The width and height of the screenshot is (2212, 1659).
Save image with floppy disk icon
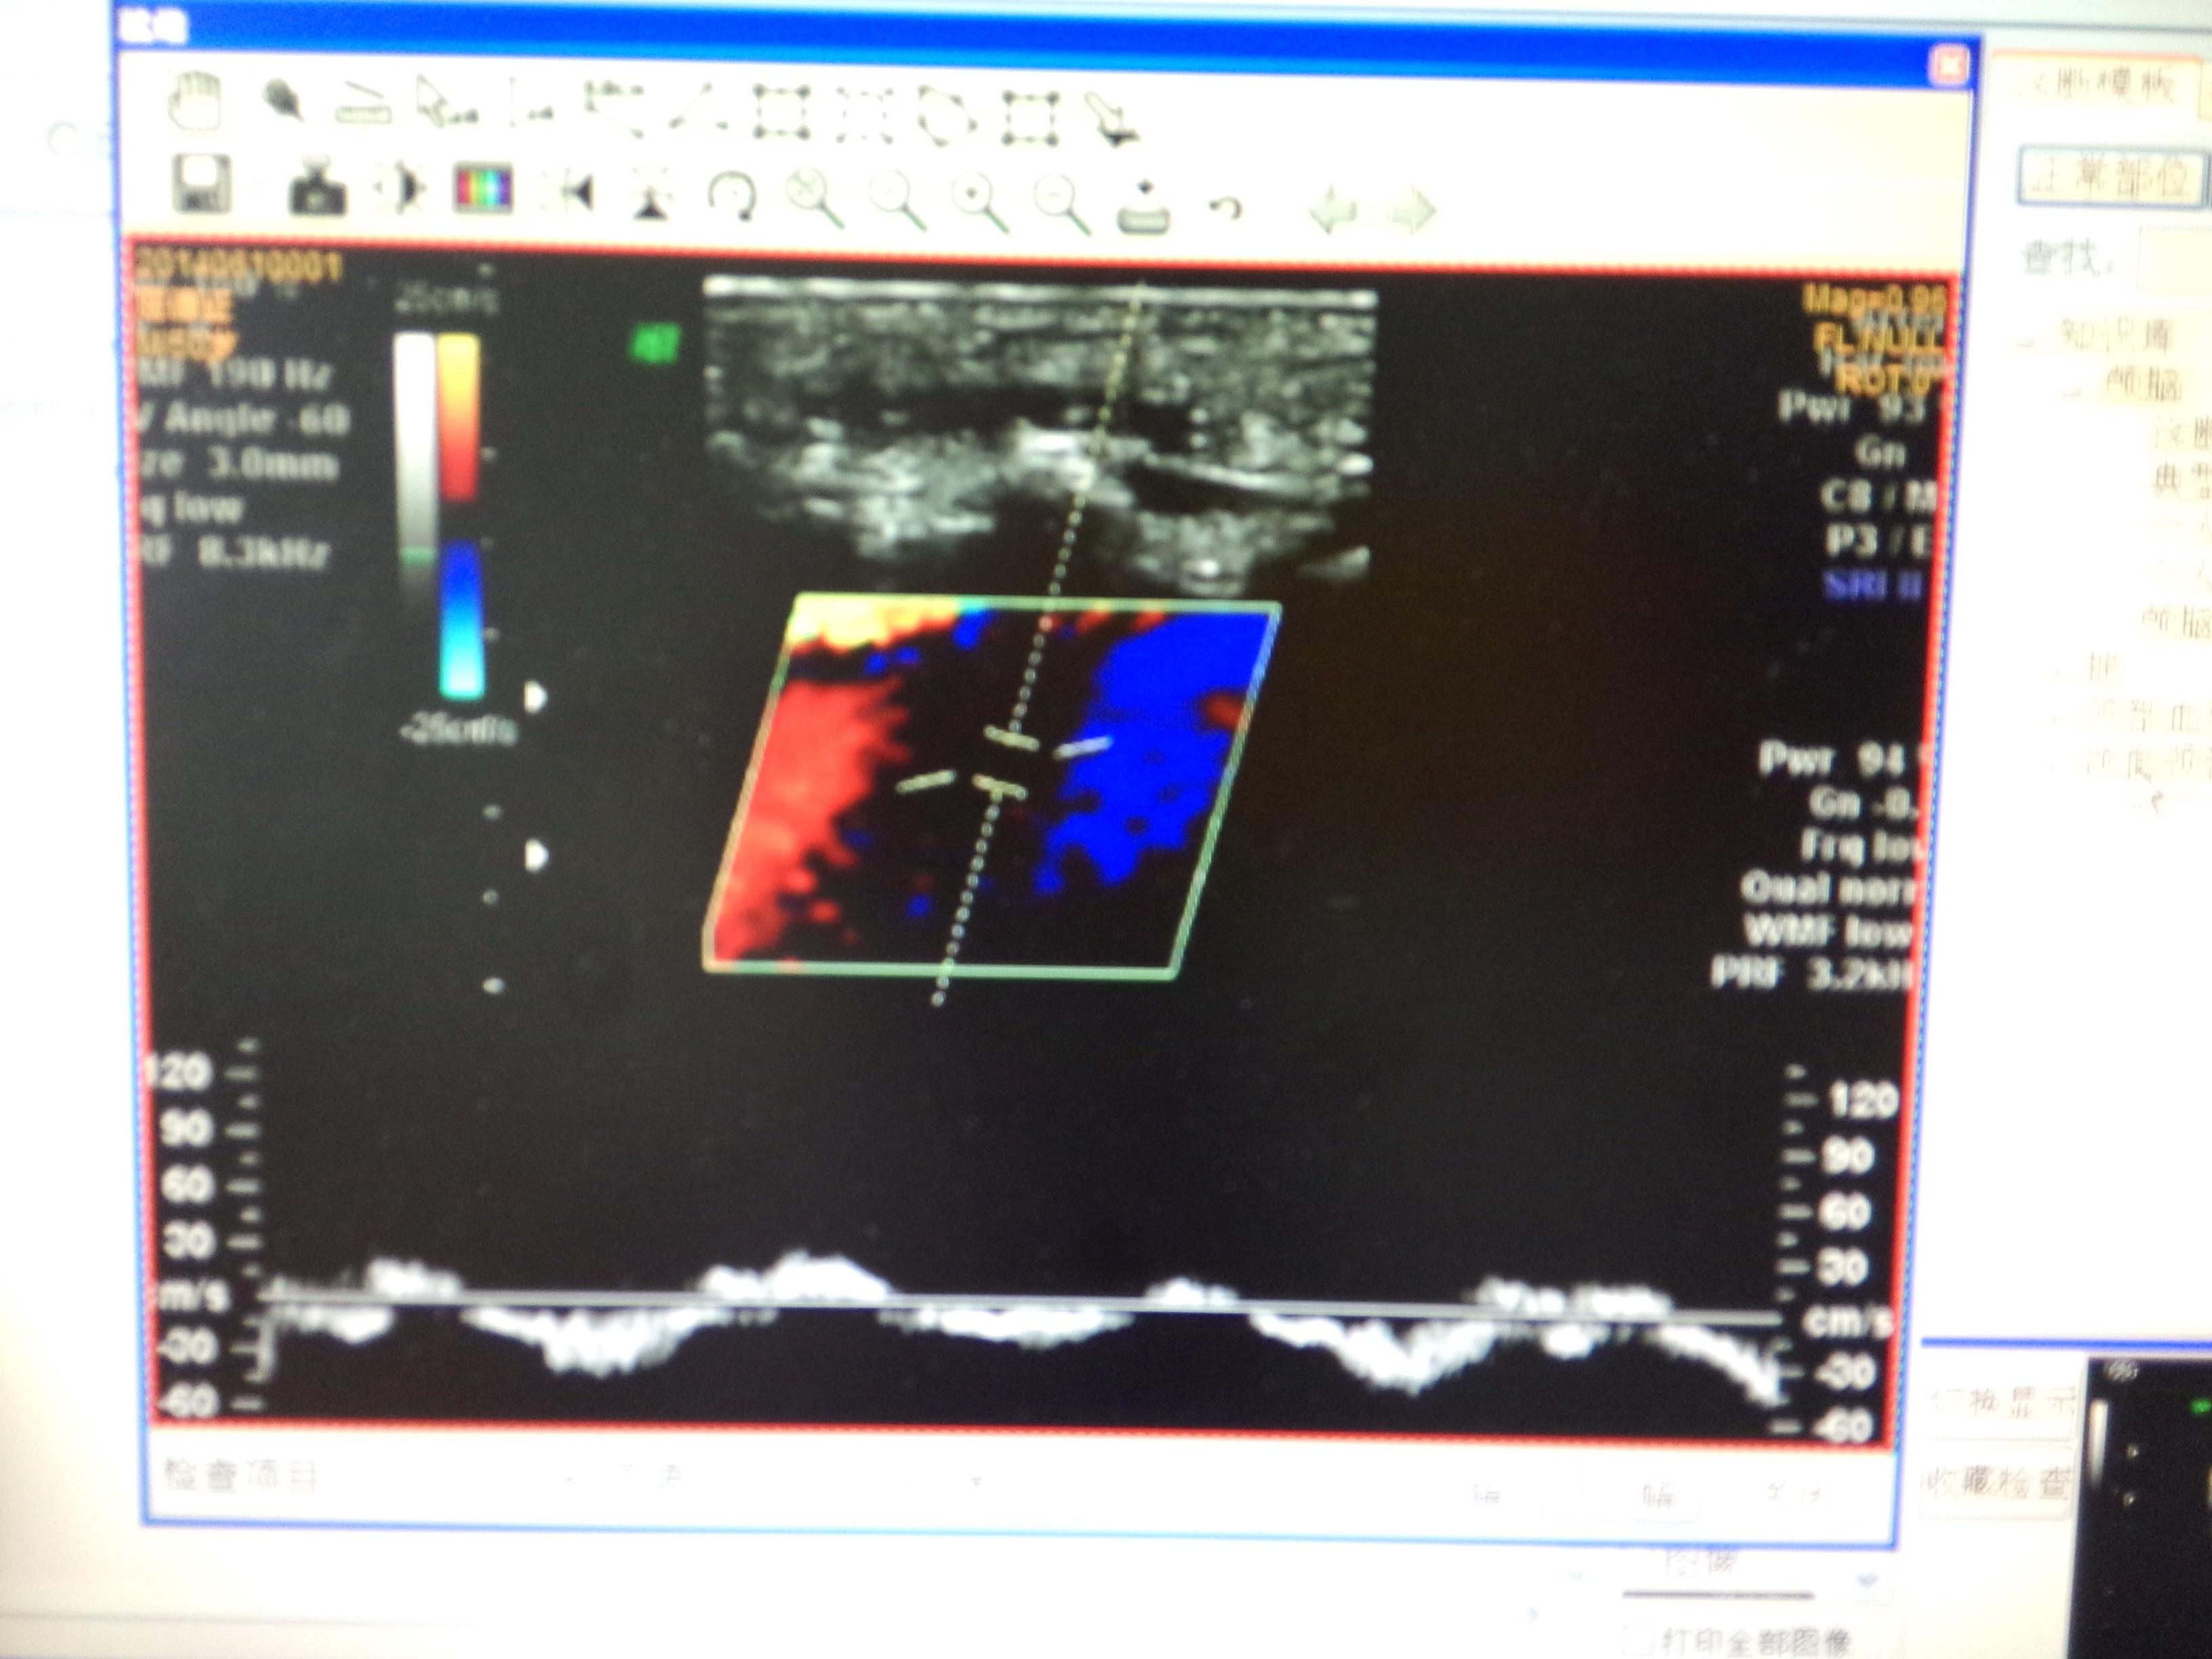coord(202,184)
